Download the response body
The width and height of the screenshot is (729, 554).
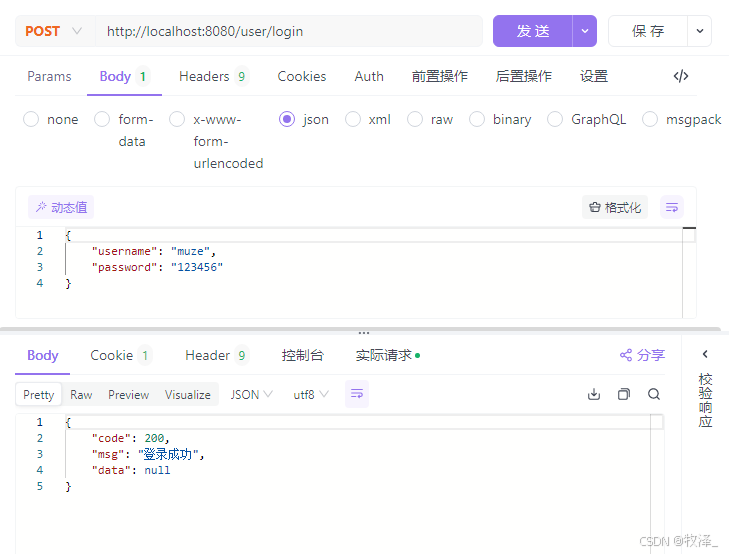click(x=594, y=394)
